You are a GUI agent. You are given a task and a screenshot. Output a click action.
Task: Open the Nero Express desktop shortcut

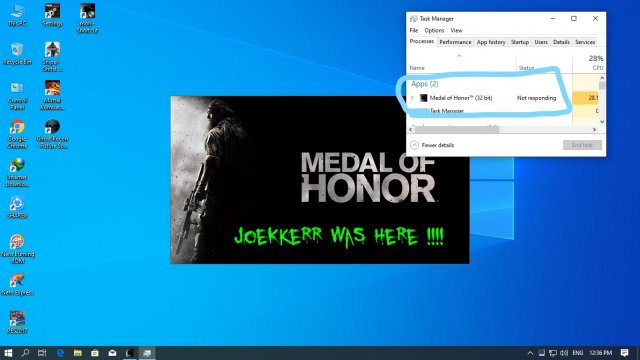17,284
